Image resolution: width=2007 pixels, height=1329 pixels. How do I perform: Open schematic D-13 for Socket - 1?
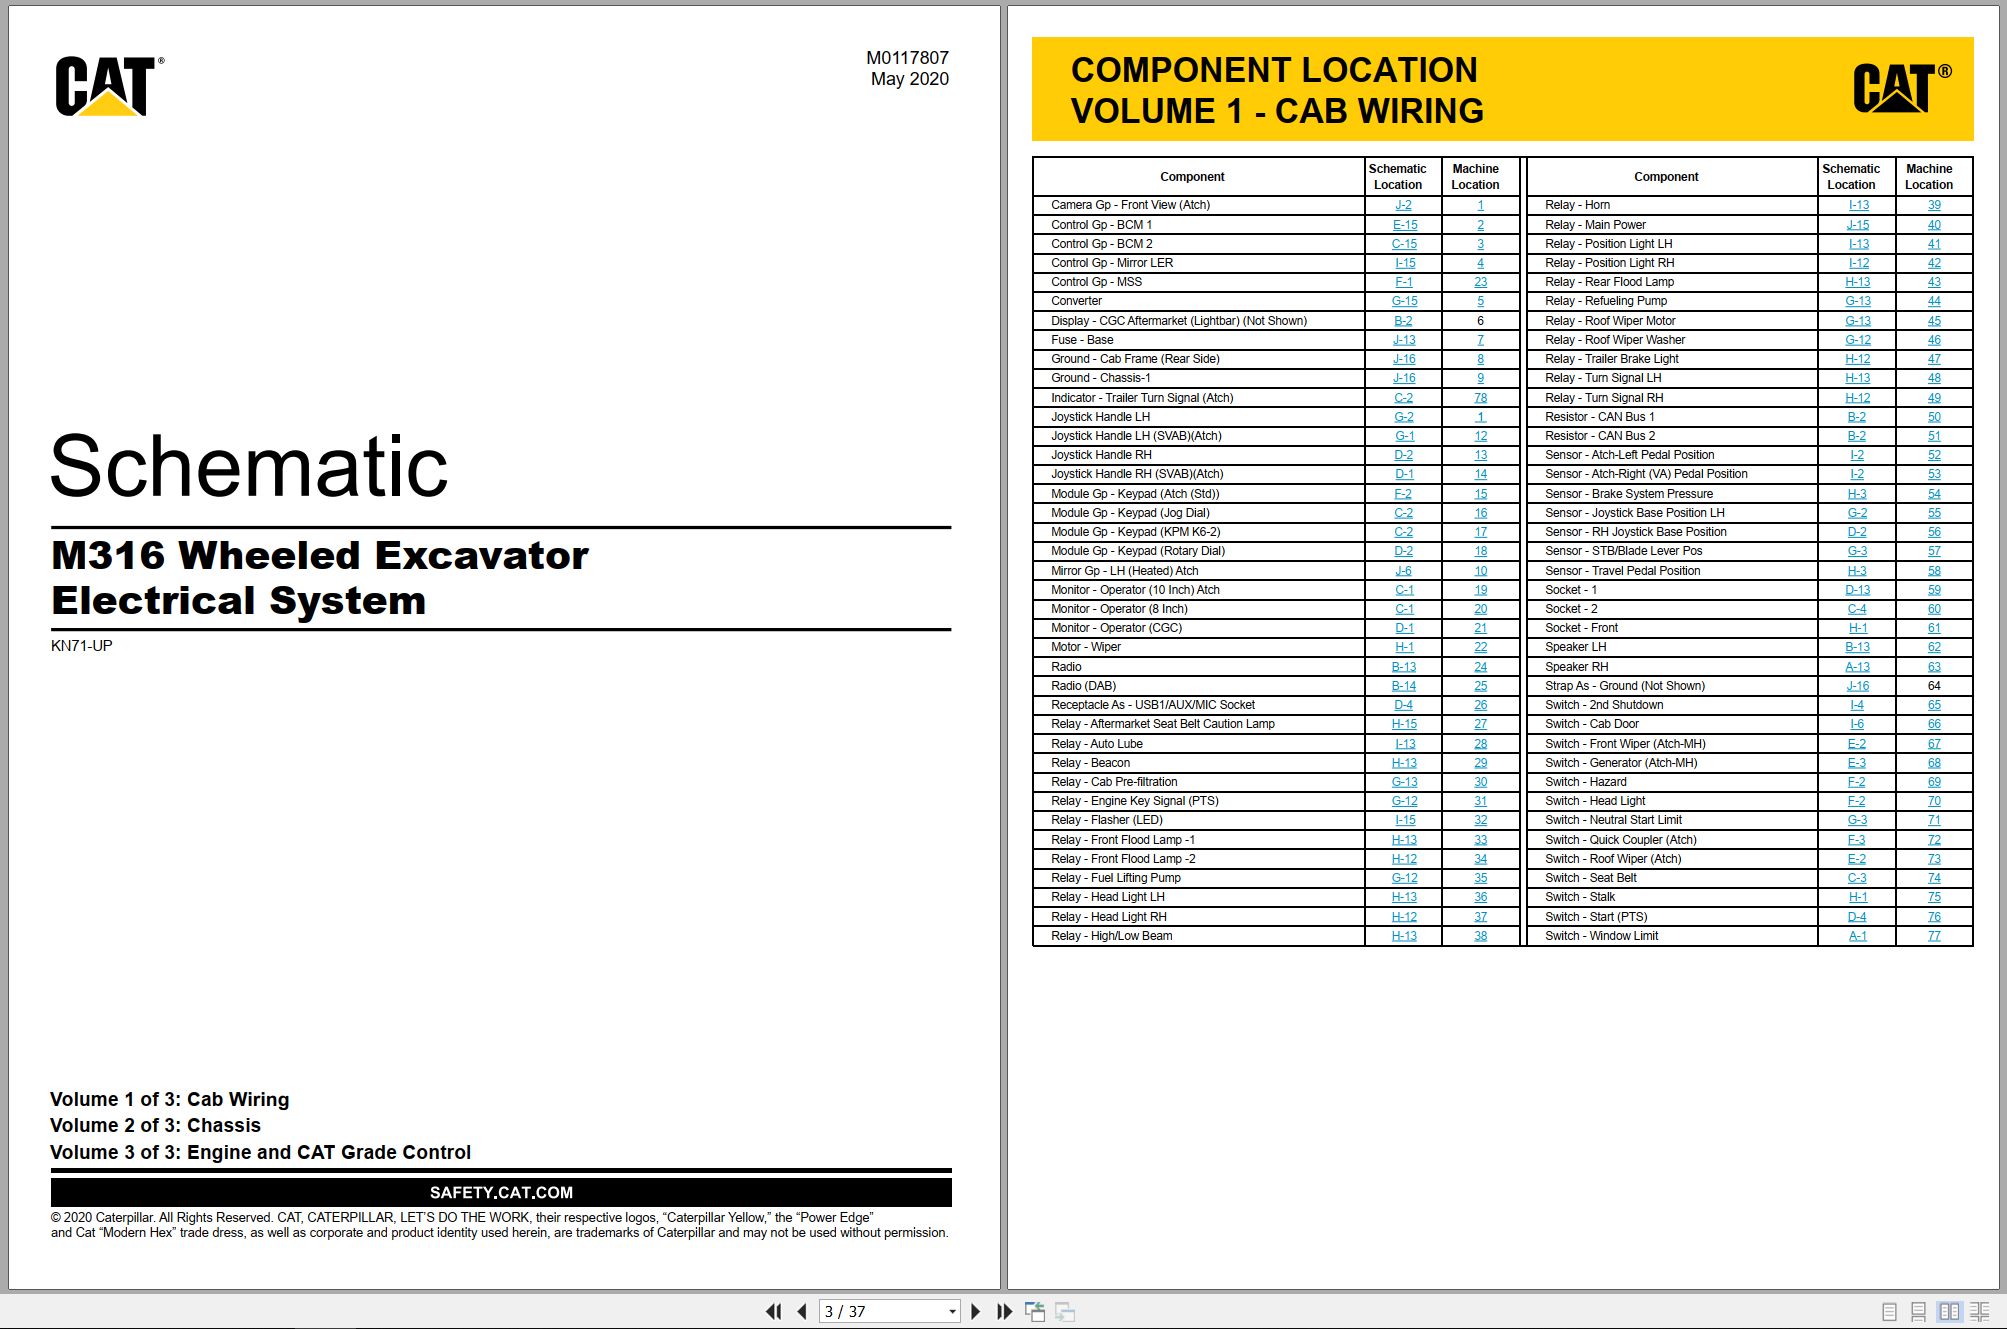click(1857, 590)
